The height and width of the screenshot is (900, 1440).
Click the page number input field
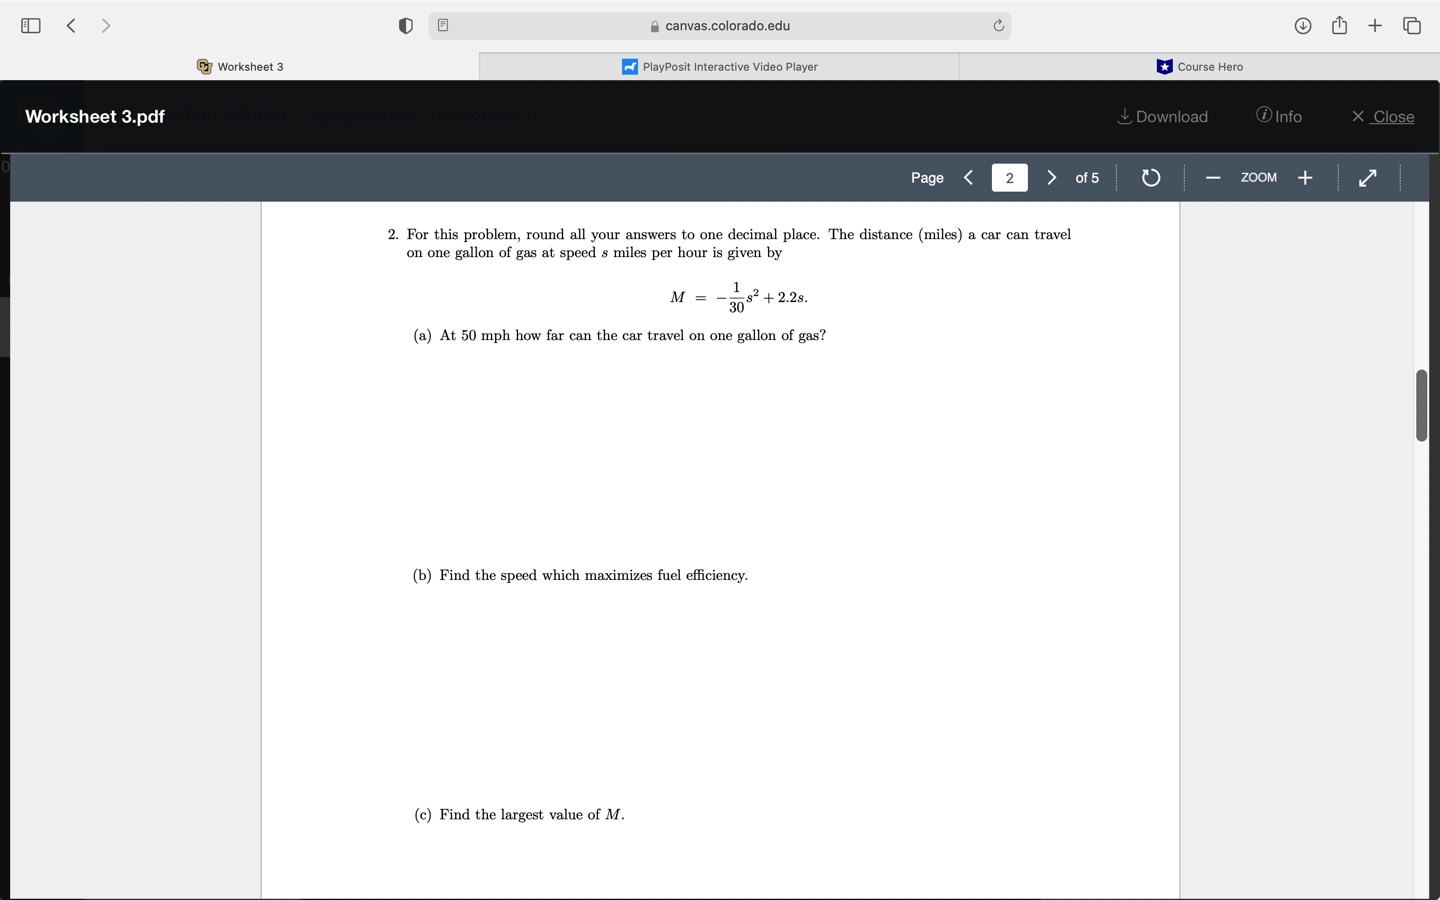click(1009, 177)
